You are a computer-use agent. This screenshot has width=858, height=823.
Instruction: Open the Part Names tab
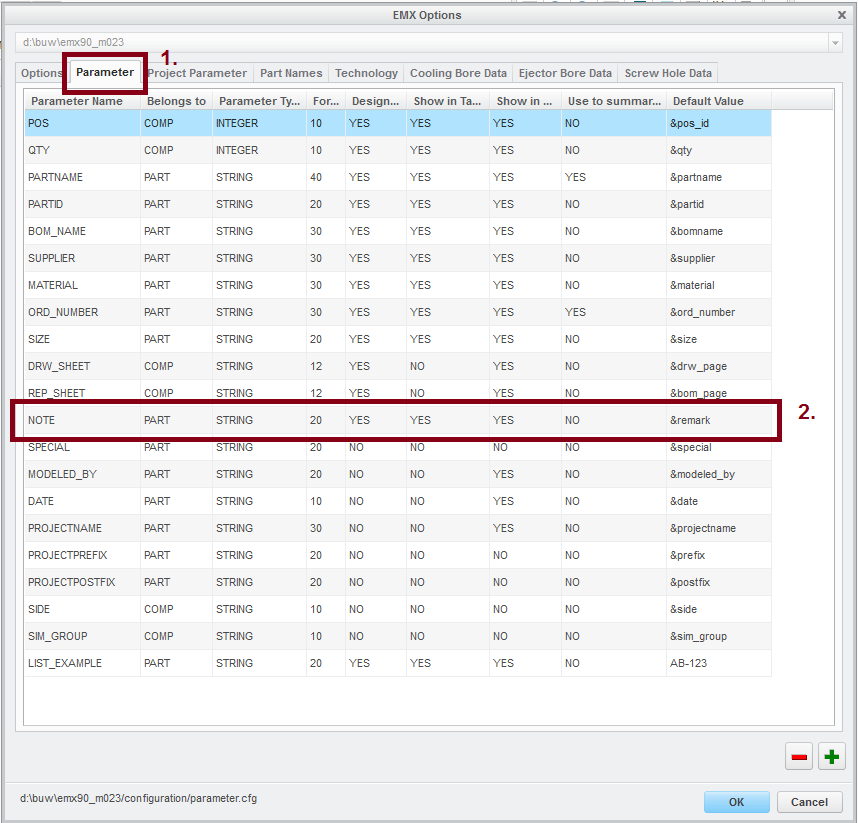click(291, 73)
